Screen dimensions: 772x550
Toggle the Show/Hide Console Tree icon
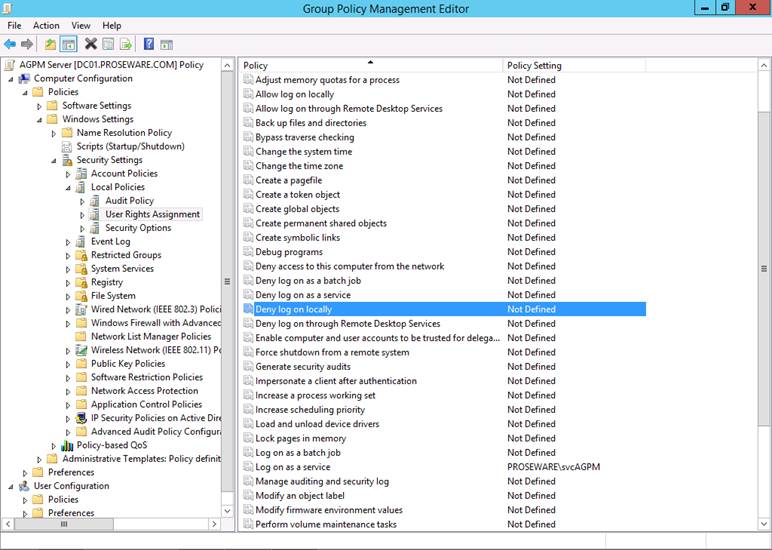click(68, 44)
